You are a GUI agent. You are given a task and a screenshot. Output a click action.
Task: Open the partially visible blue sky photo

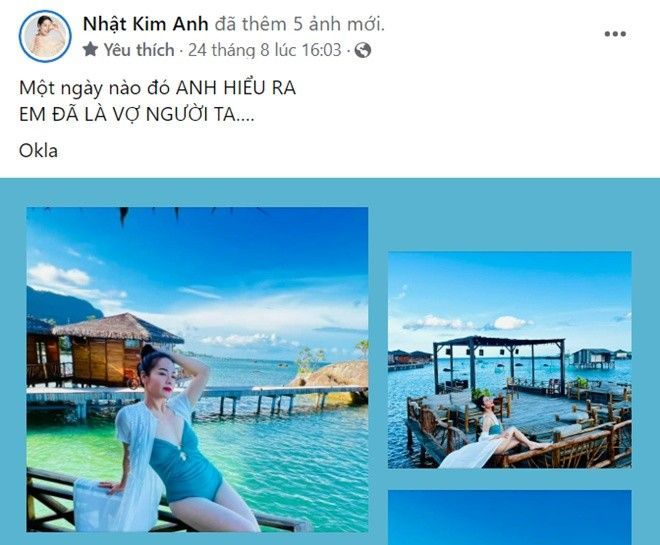pyautogui.click(x=510, y=517)
